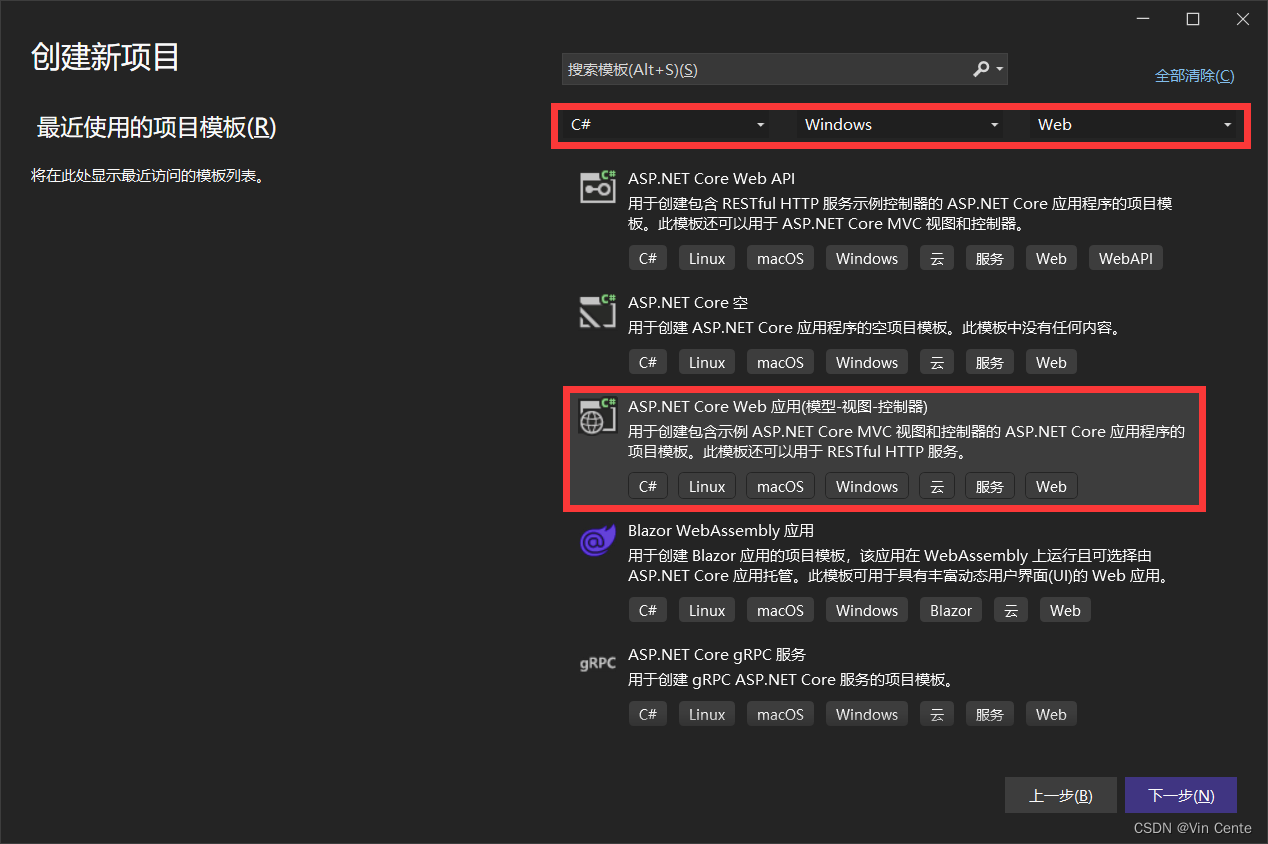1268x844 pixels.
Task: Click 全部清除(C) link
Action: coord(1194,76)
